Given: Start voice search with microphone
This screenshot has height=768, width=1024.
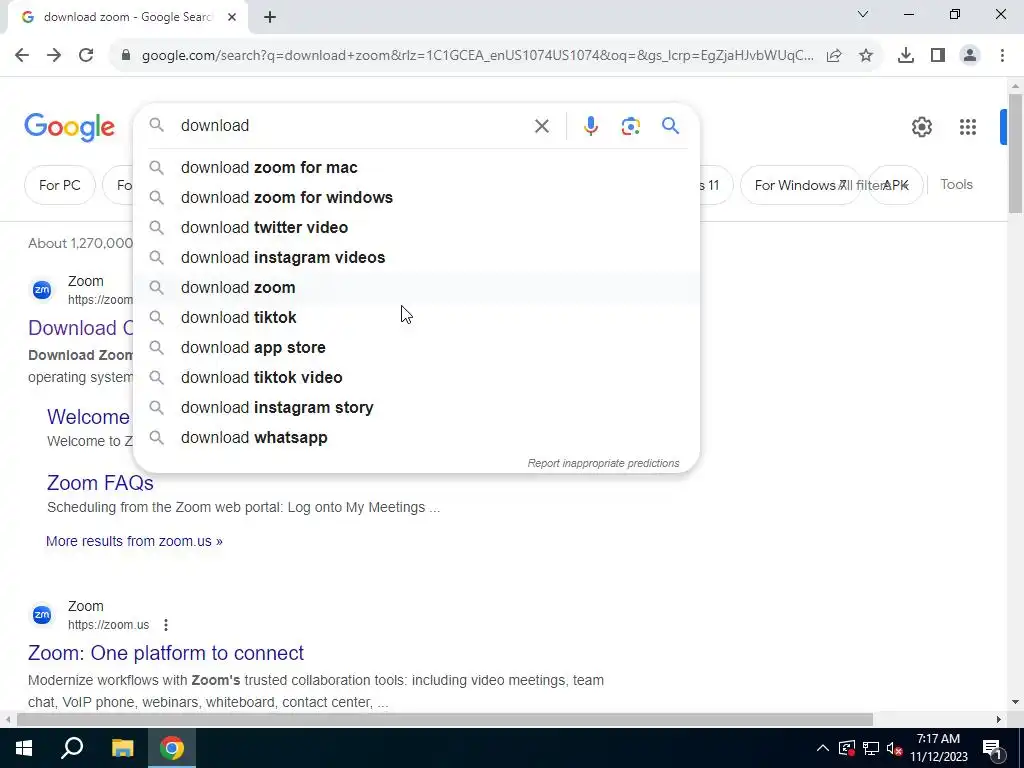Looking at the screenshot, I should [x=590, y=126].
